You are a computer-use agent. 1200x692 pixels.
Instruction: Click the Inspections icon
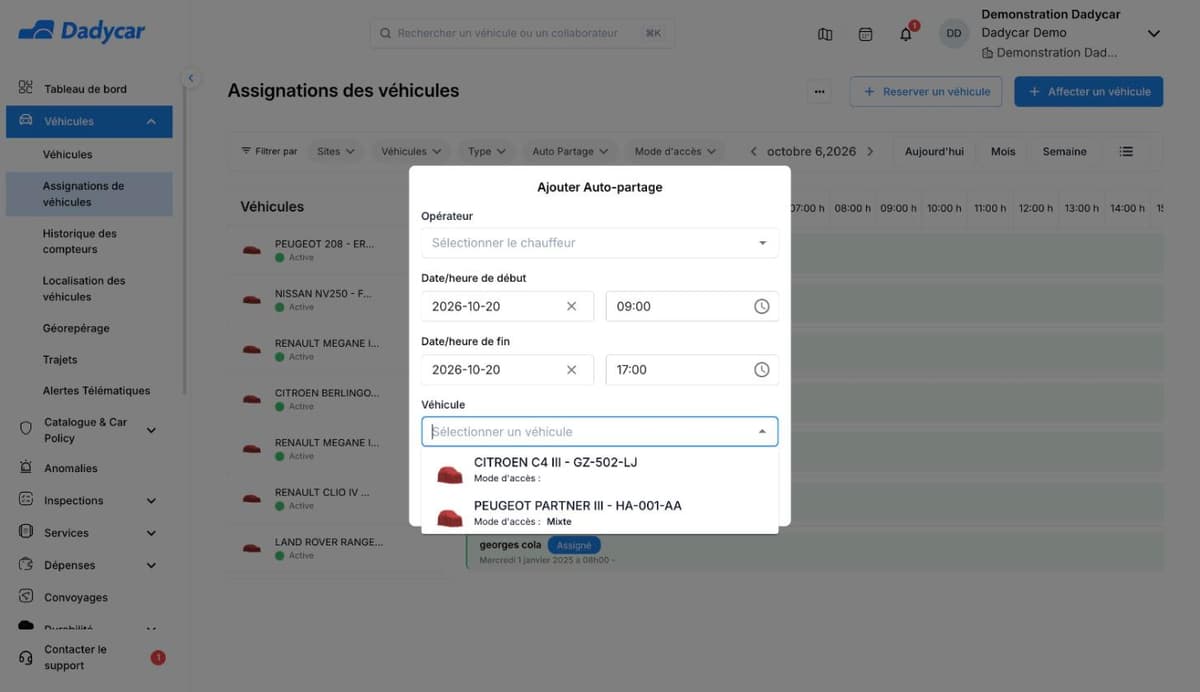point(26,499)
